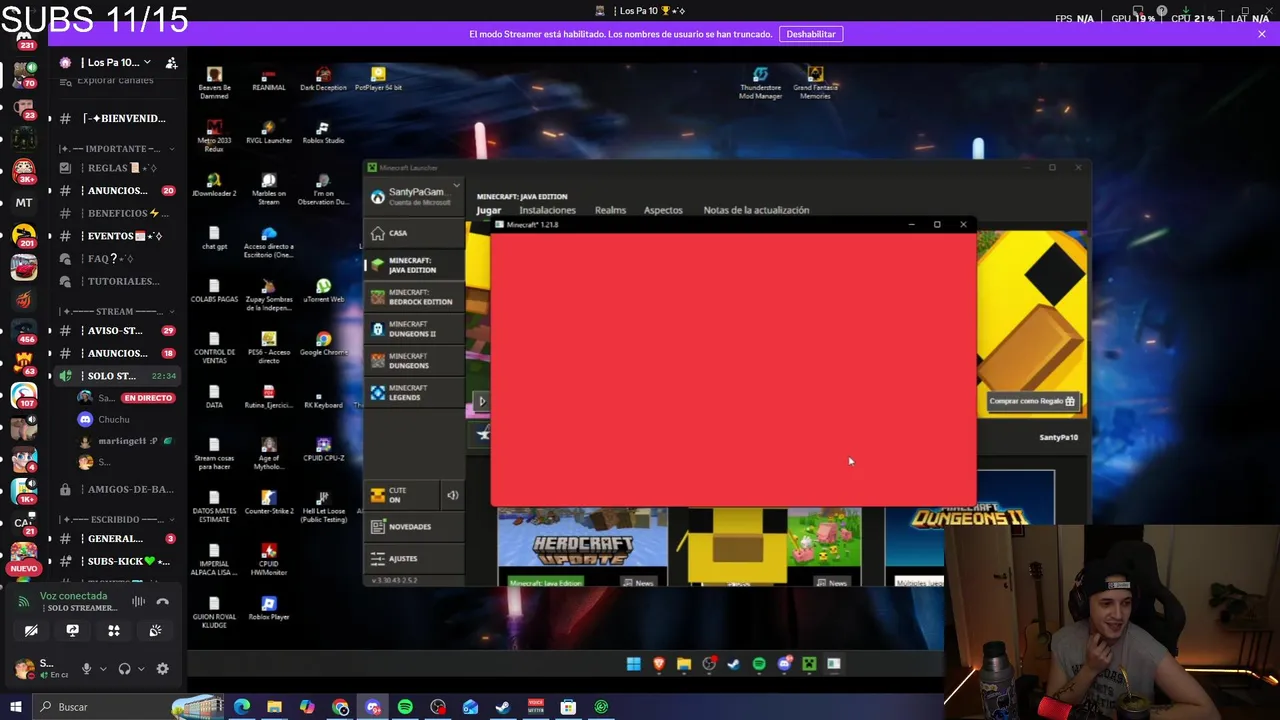
Task: Click Deshabilitar in the Streamer mode banner
Action: (811, 34)
